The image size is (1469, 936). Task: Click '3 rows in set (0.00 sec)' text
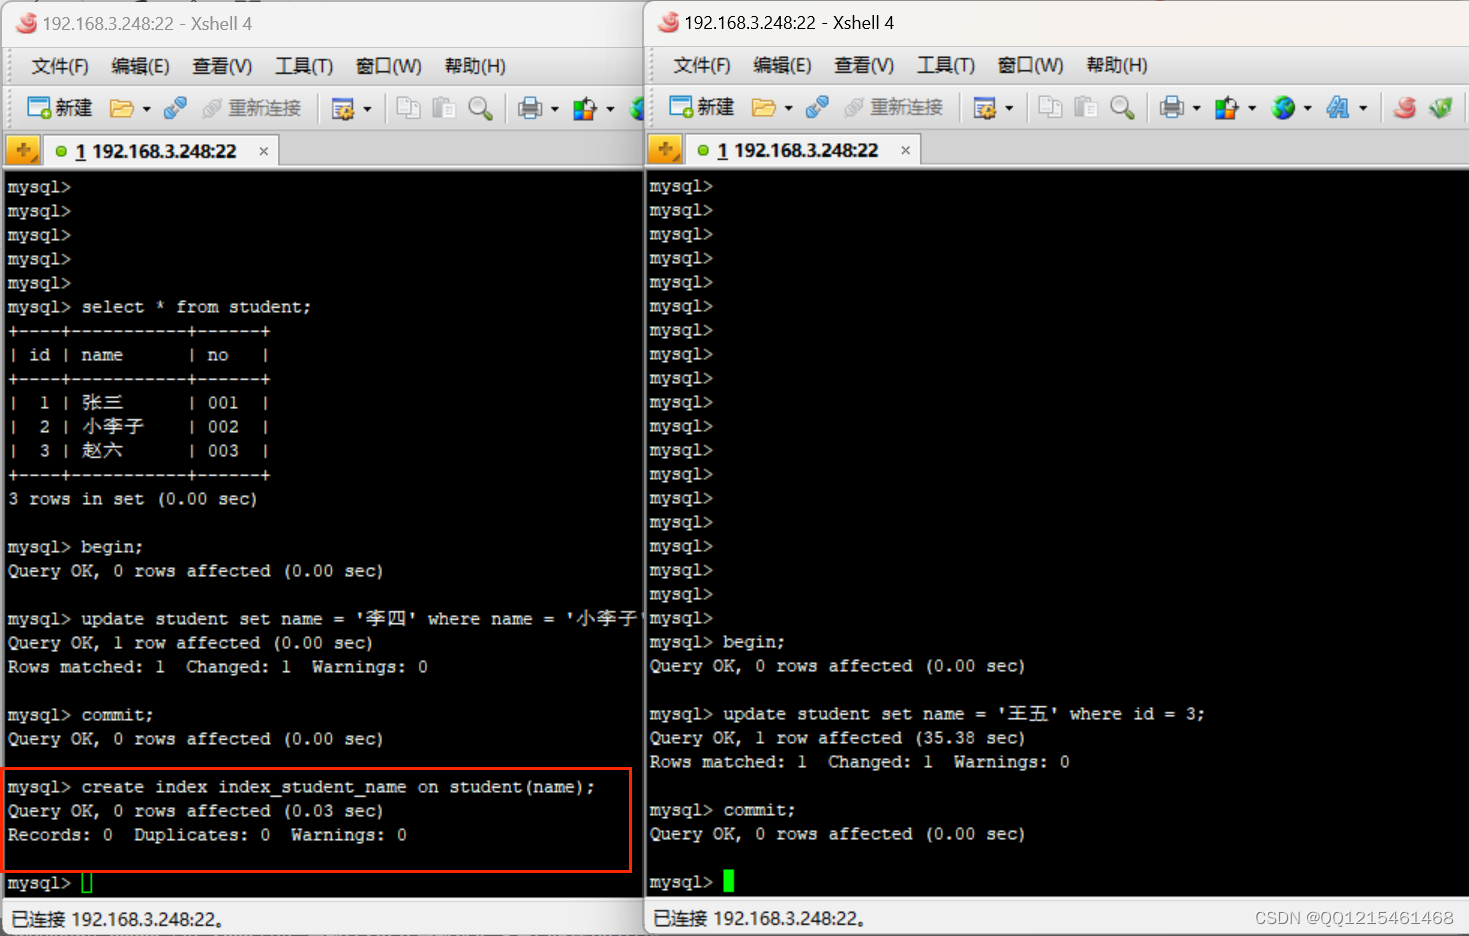(x=133, y=499)
